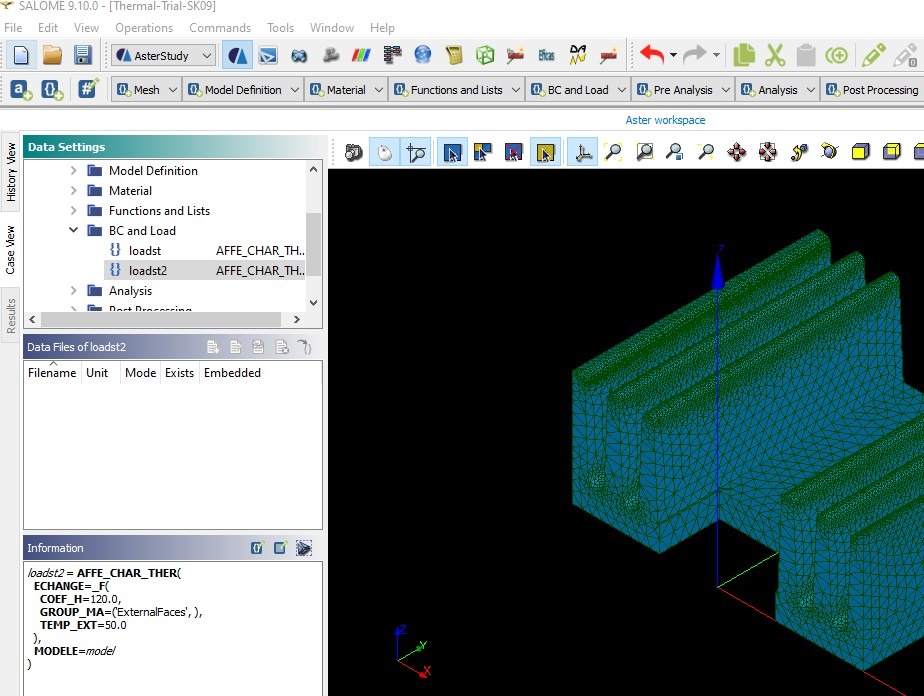
Task: Open the Mesh commands dropdown
Action: (x=147, y=90)
